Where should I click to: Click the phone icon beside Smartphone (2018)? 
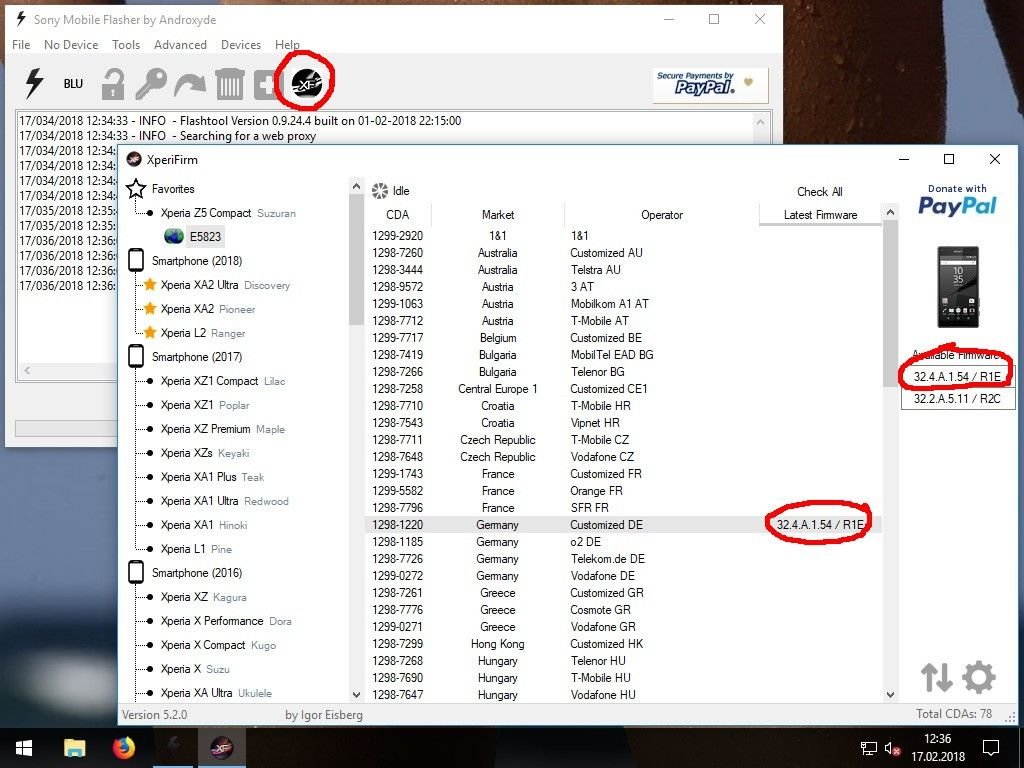click(136, 261)
